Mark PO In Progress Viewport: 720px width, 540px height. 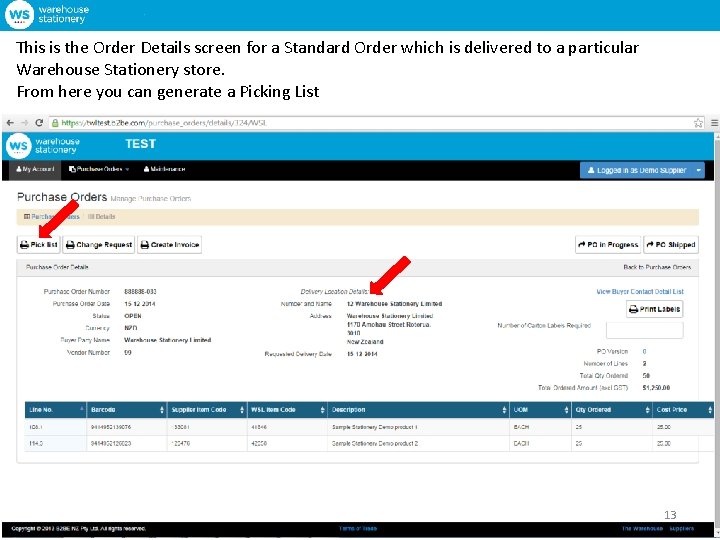[608, 245]
